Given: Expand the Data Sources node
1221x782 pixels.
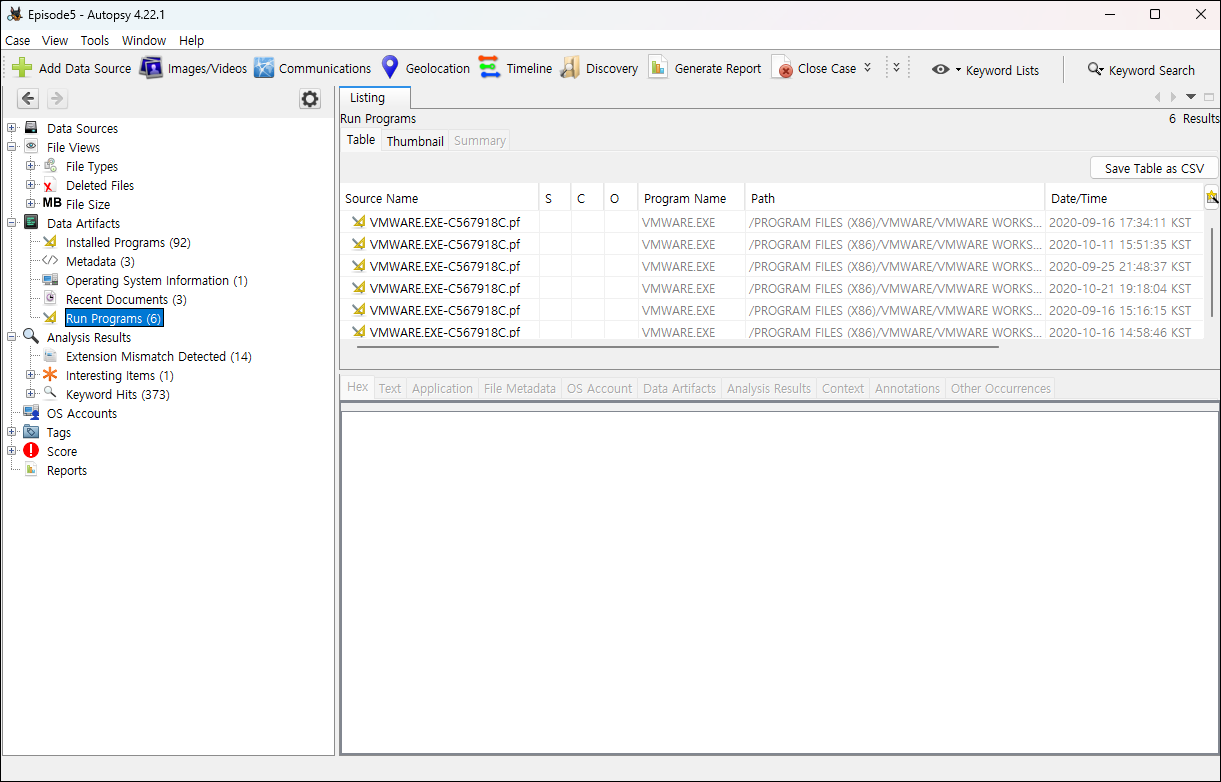Looking at the screenshot, I should pyautogui.click(x=12, y=128).
